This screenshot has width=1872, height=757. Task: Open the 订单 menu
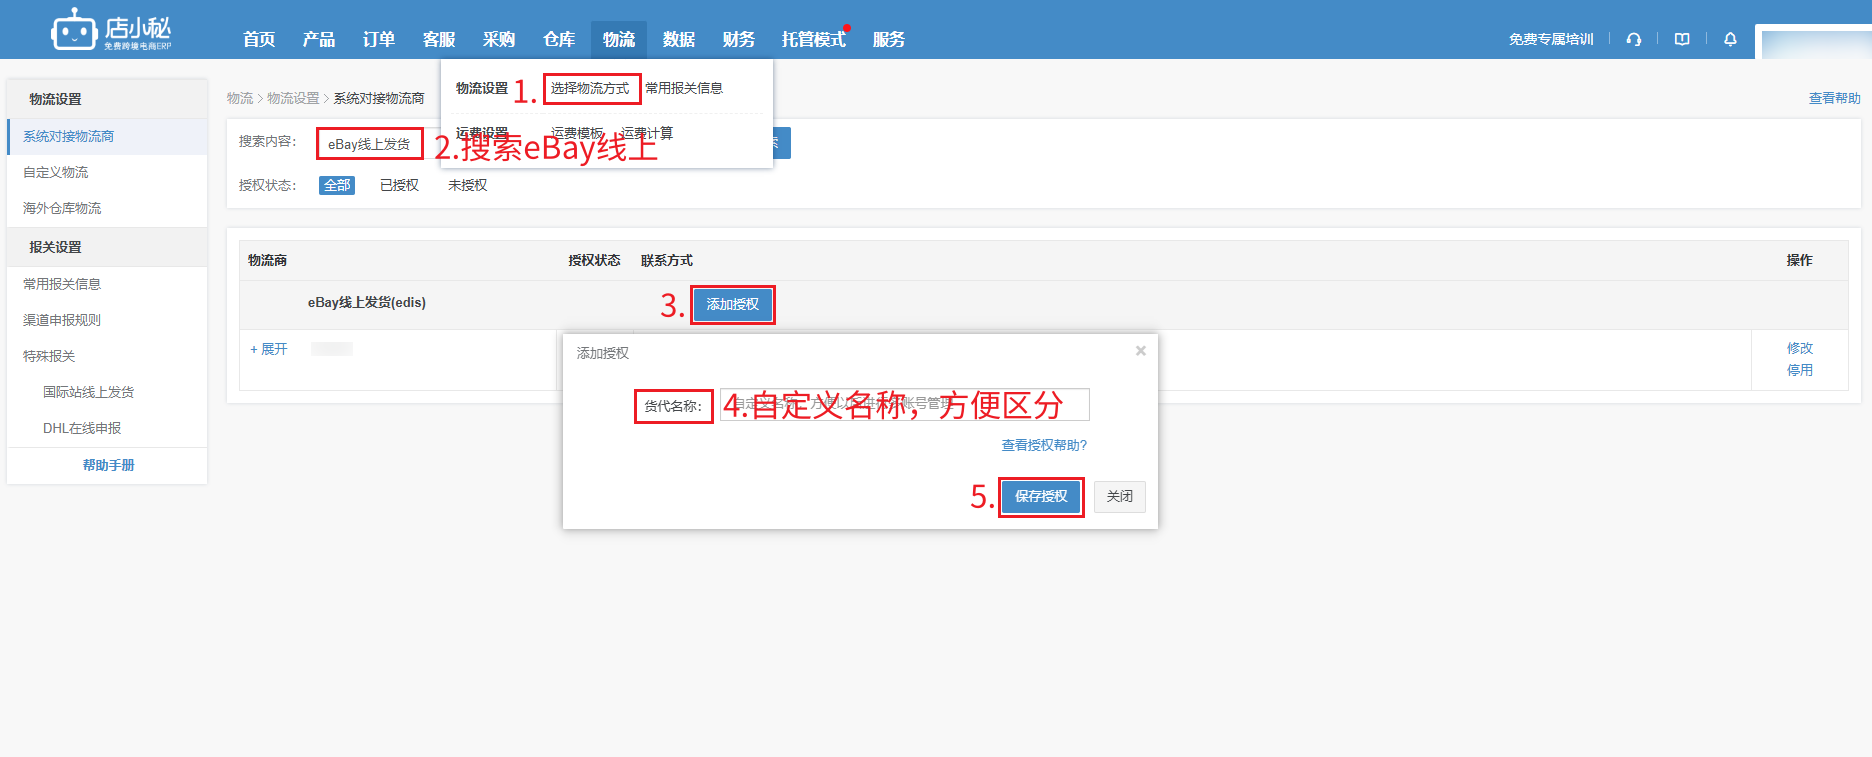click(379, 39)
